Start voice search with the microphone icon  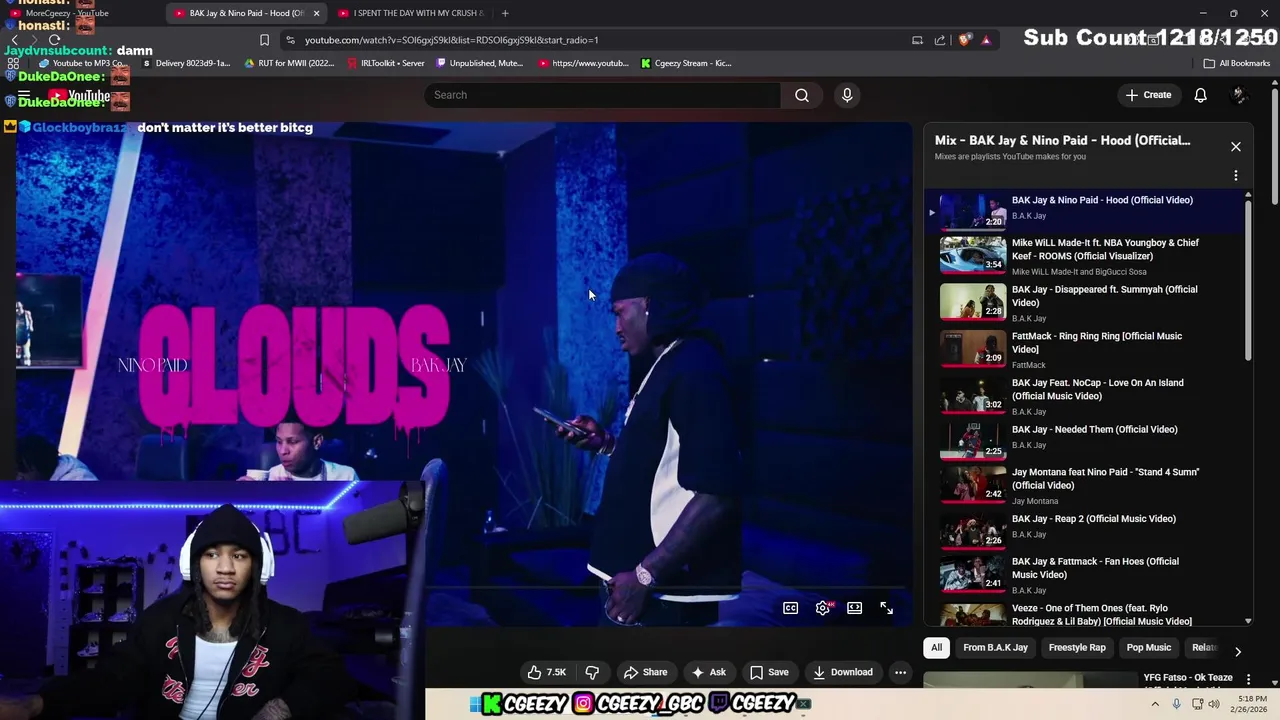[x=847, y=95]
